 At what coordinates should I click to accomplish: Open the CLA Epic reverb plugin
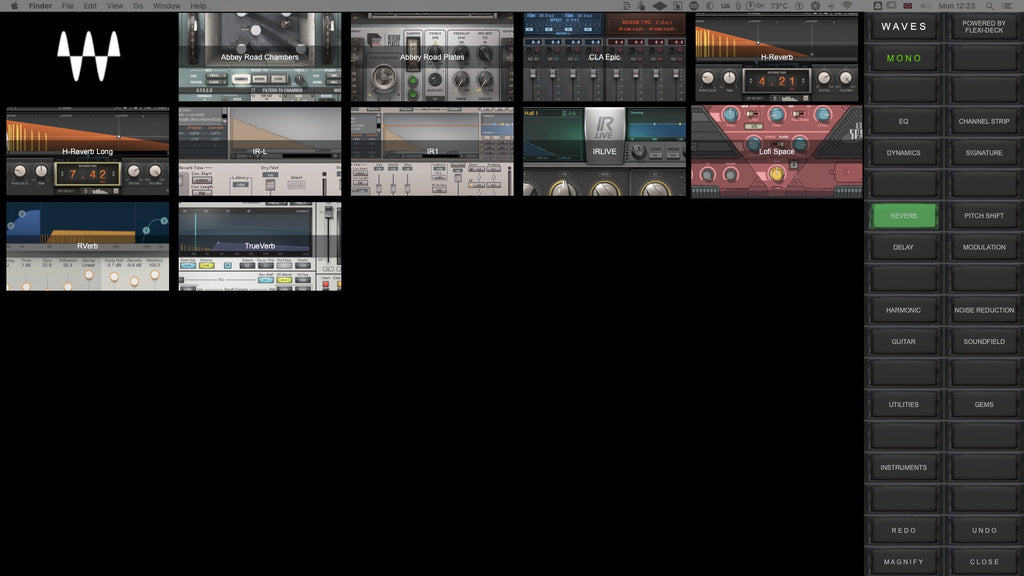click(604, 57)
